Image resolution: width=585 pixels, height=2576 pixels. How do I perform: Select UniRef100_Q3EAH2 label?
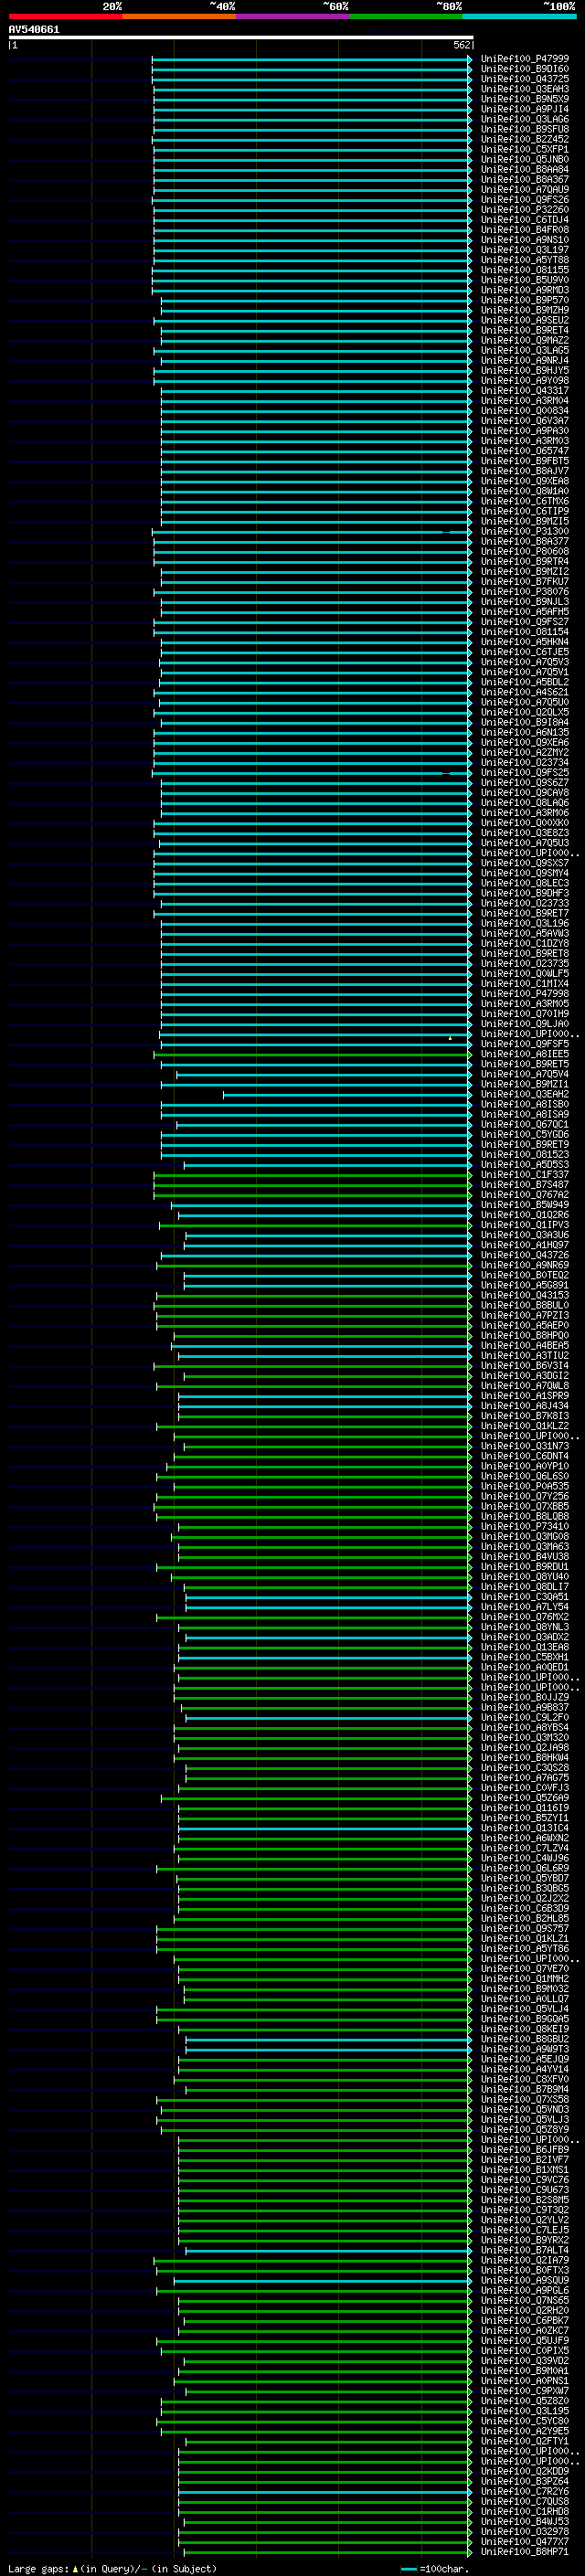coord(525,1094)
